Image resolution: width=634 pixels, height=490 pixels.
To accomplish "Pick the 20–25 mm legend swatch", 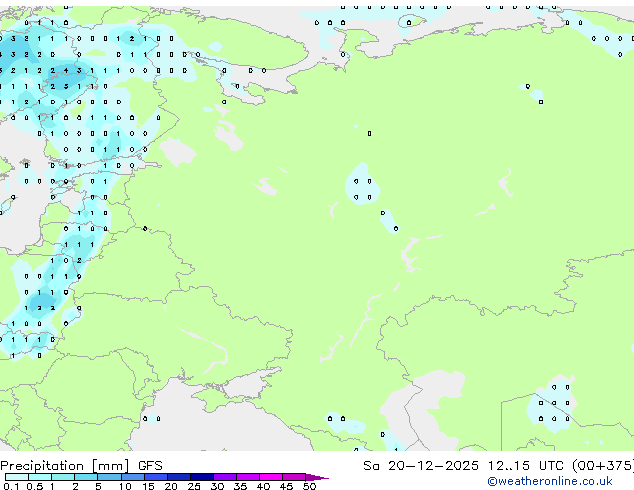I will [179, 477].
